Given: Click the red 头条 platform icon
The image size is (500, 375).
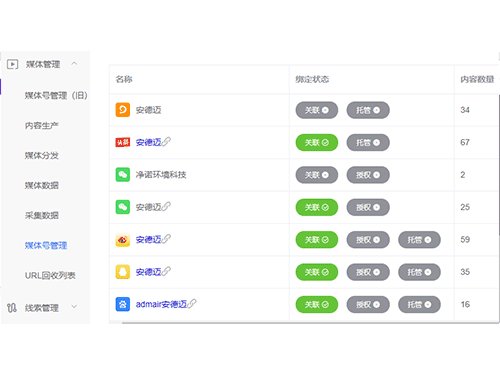Looking at the screenshot, I should click(123, 142).
